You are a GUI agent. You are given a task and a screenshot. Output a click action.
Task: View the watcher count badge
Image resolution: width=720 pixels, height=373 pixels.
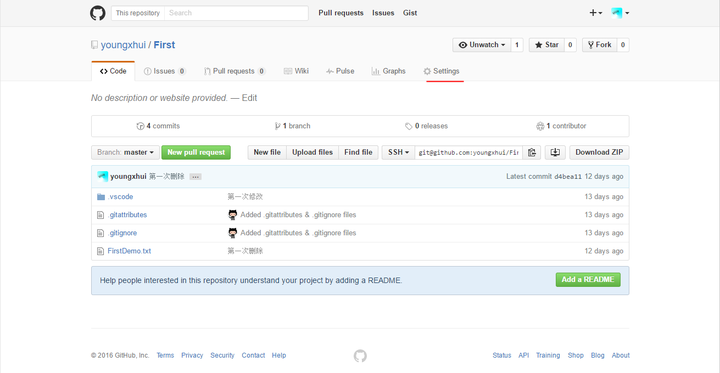[517, 45]
